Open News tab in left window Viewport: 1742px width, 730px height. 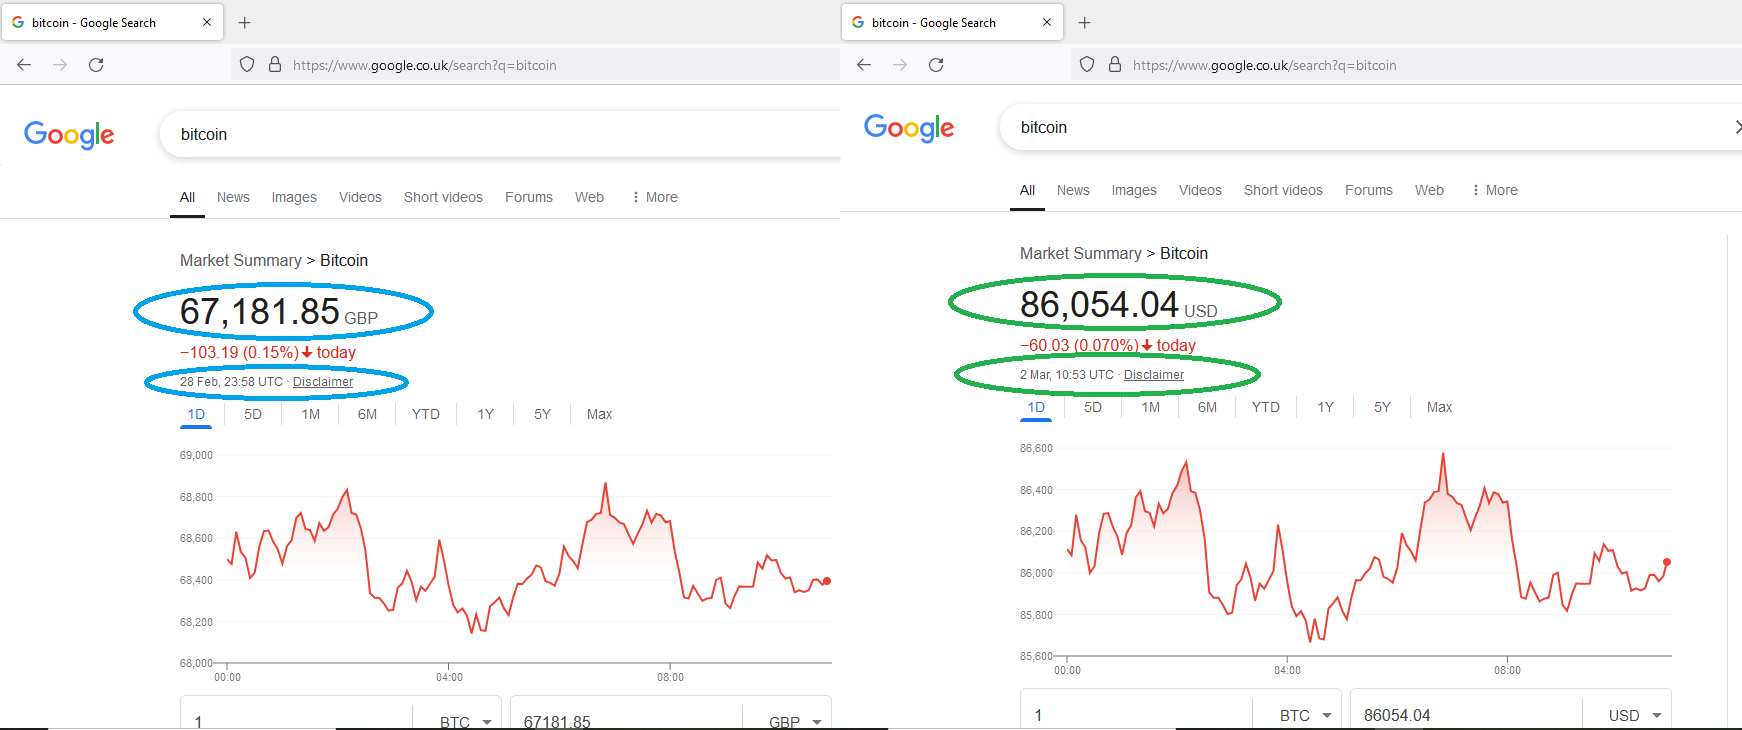(x=233, y=197)
